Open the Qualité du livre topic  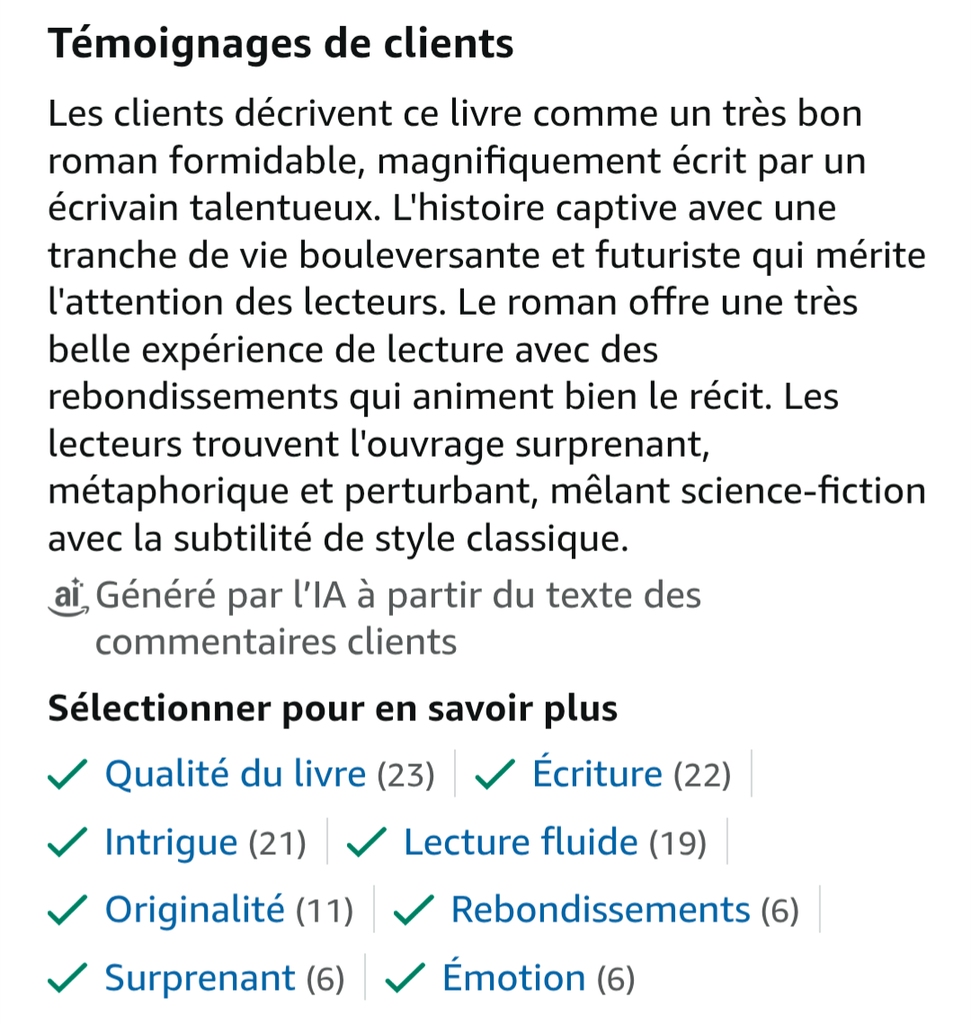pos(235,775)
